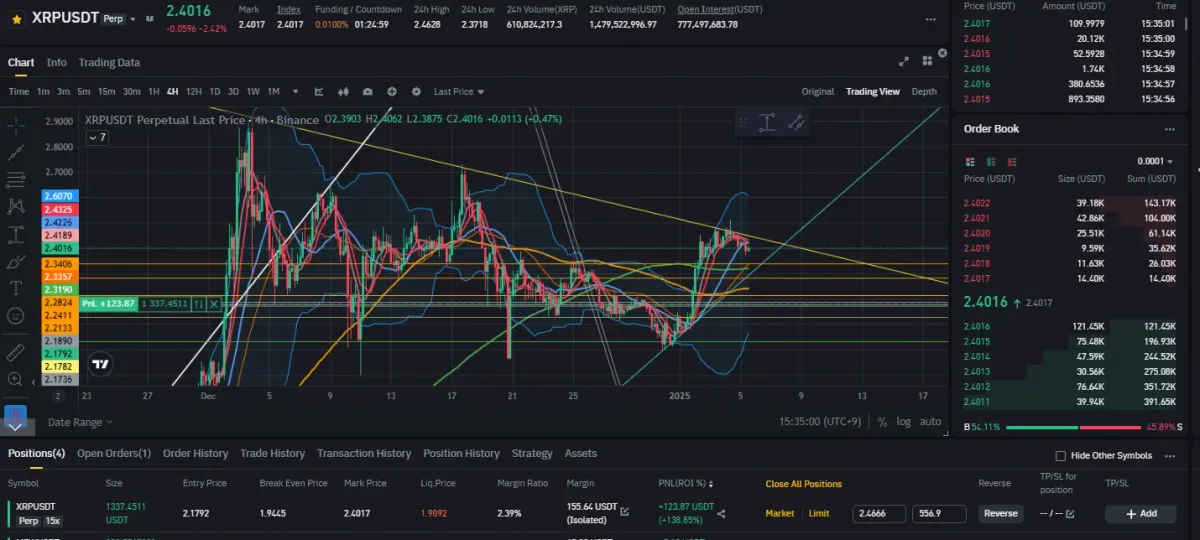Collapse the PnL order line arrows
The width and height of the screenshot is (1200, 540).
click(199, 303)
